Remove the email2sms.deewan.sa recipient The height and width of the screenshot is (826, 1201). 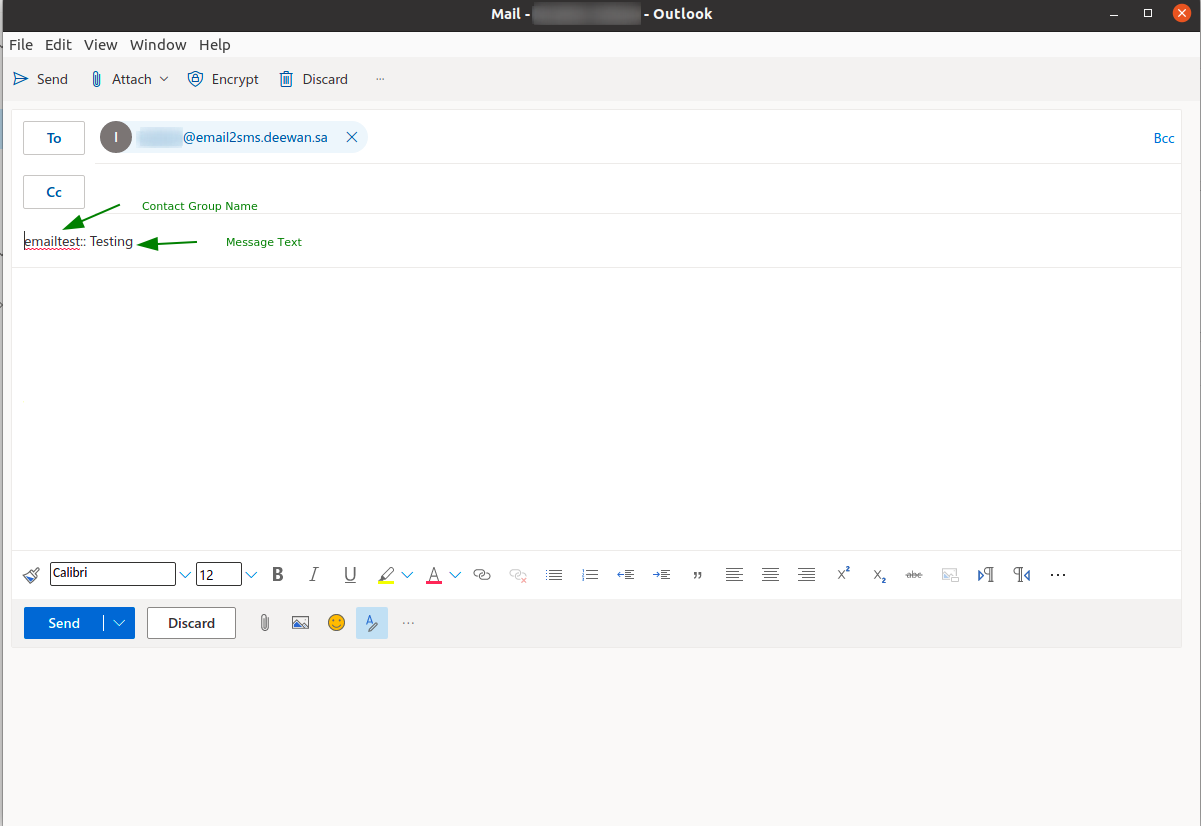(352, 138)
